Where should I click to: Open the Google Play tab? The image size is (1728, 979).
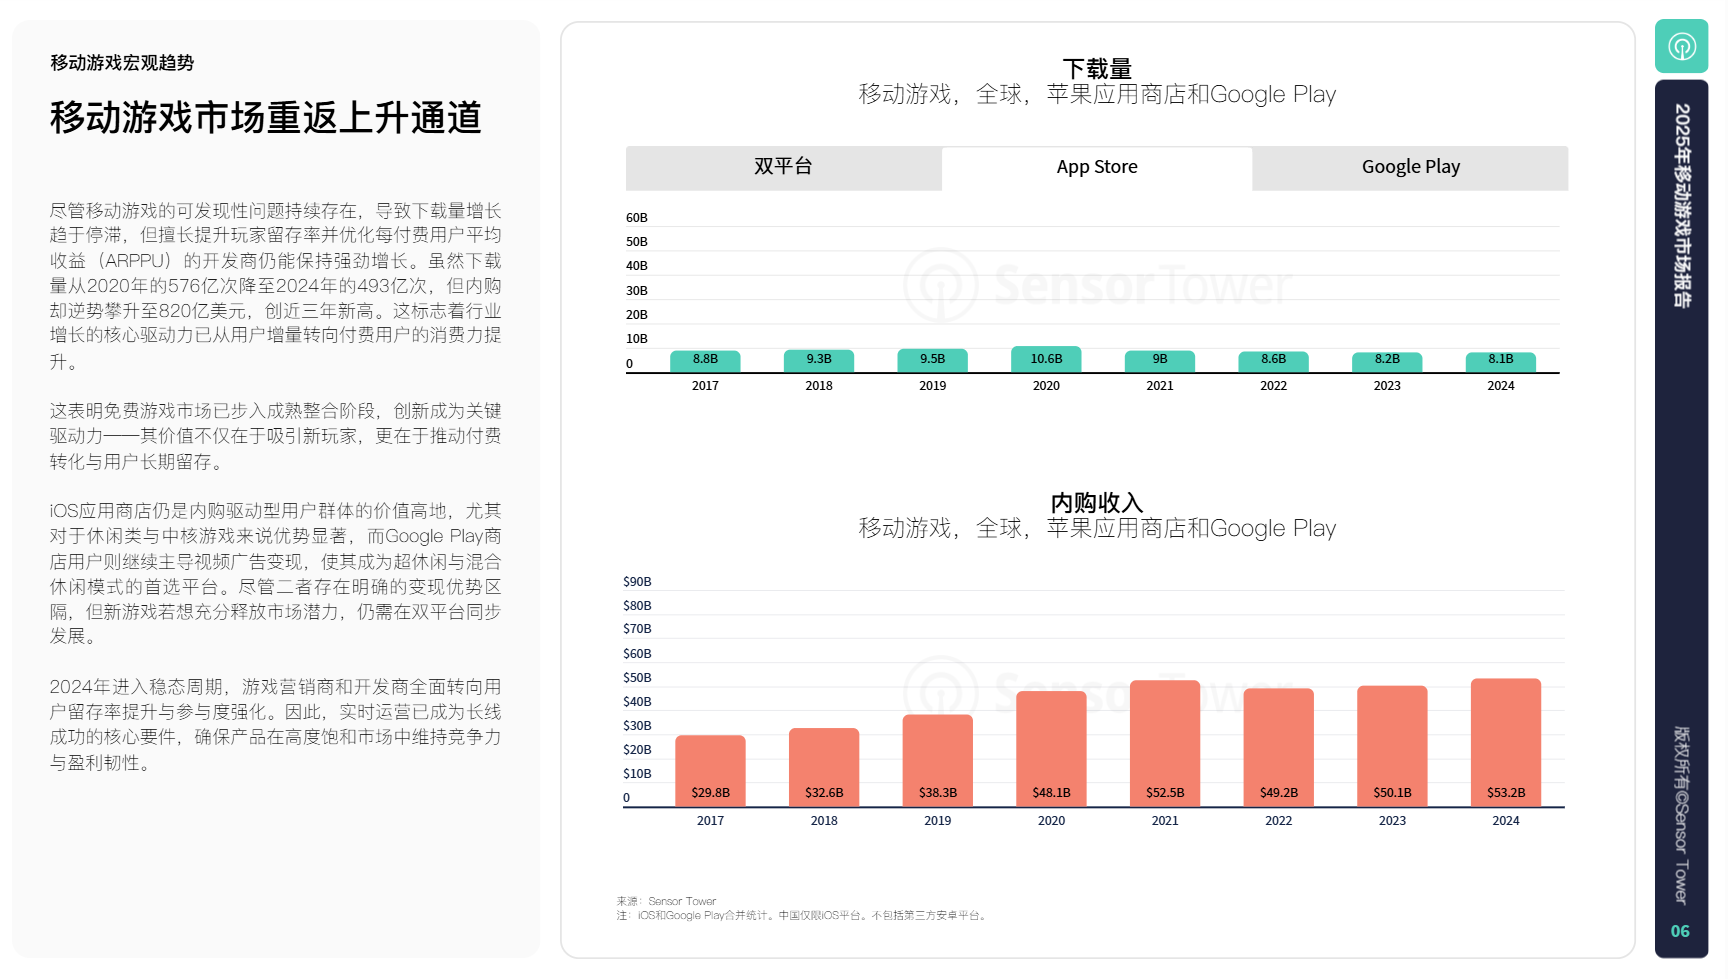coord(1410,167)
